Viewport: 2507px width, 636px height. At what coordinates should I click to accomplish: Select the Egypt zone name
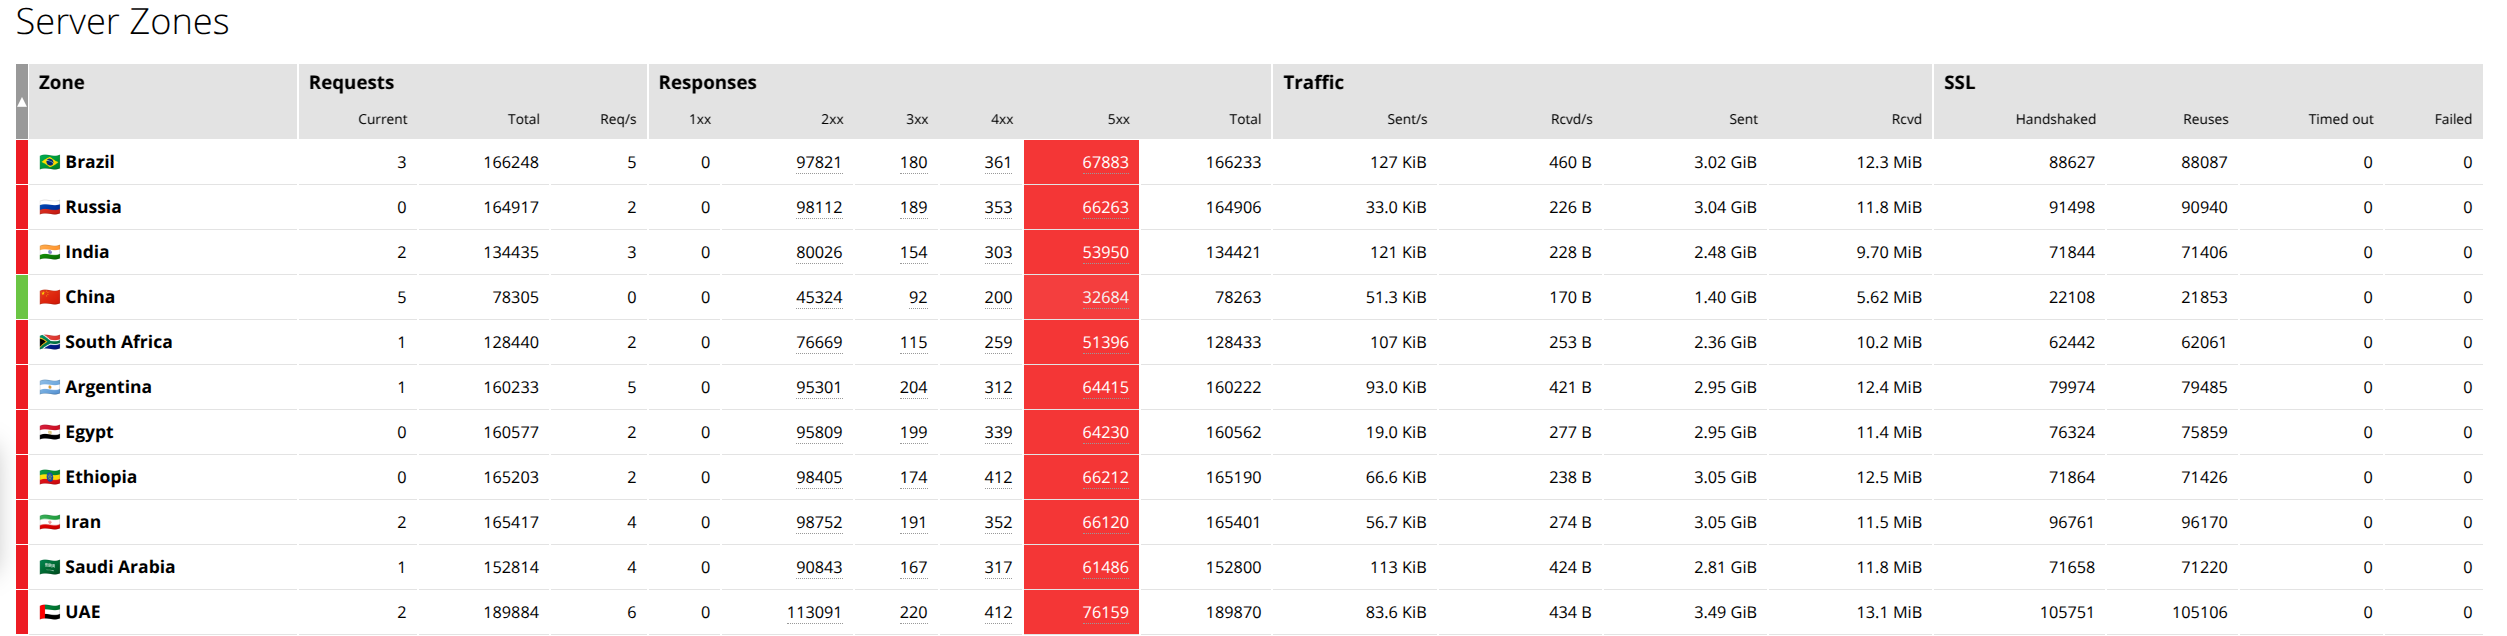coord(89,432)
